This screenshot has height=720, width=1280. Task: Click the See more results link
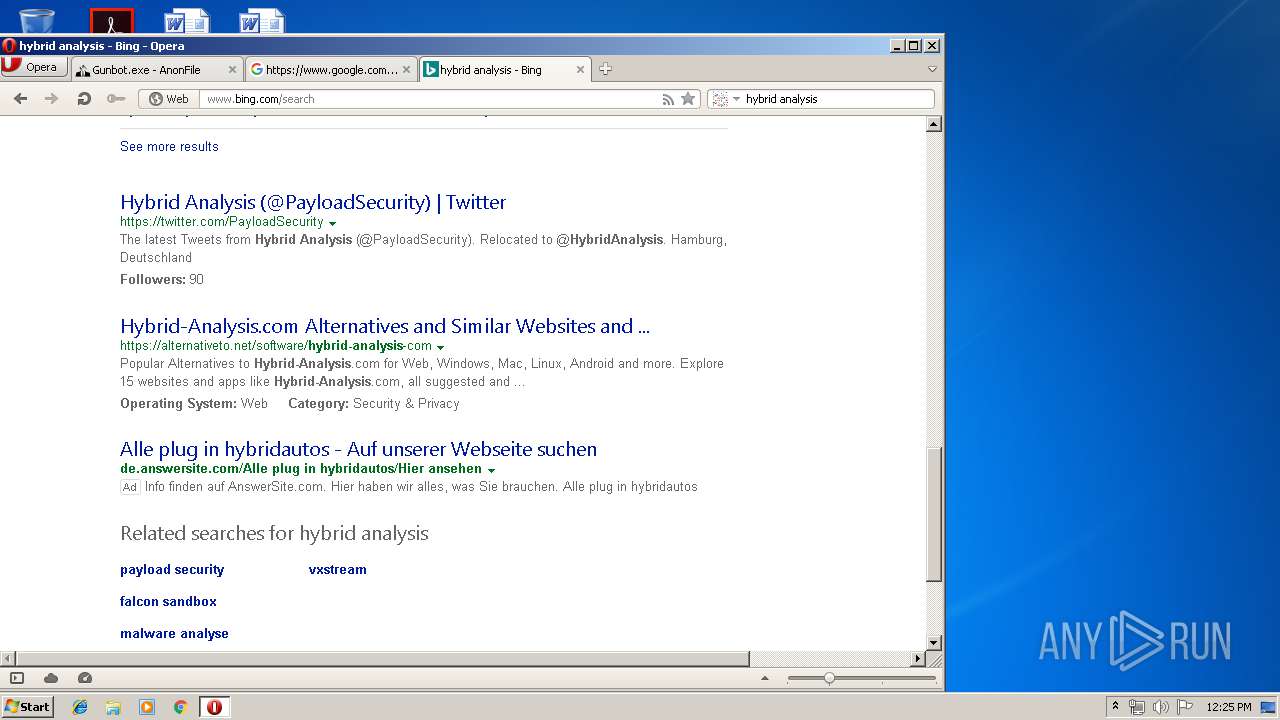[x=169, y=146]
